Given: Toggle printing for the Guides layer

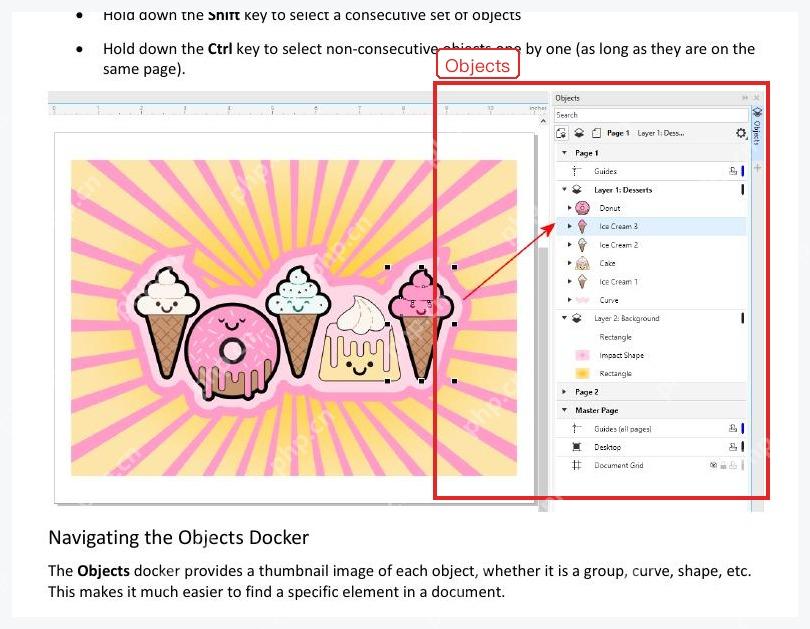Looking at the screenshot, I should tap(733, 171).
